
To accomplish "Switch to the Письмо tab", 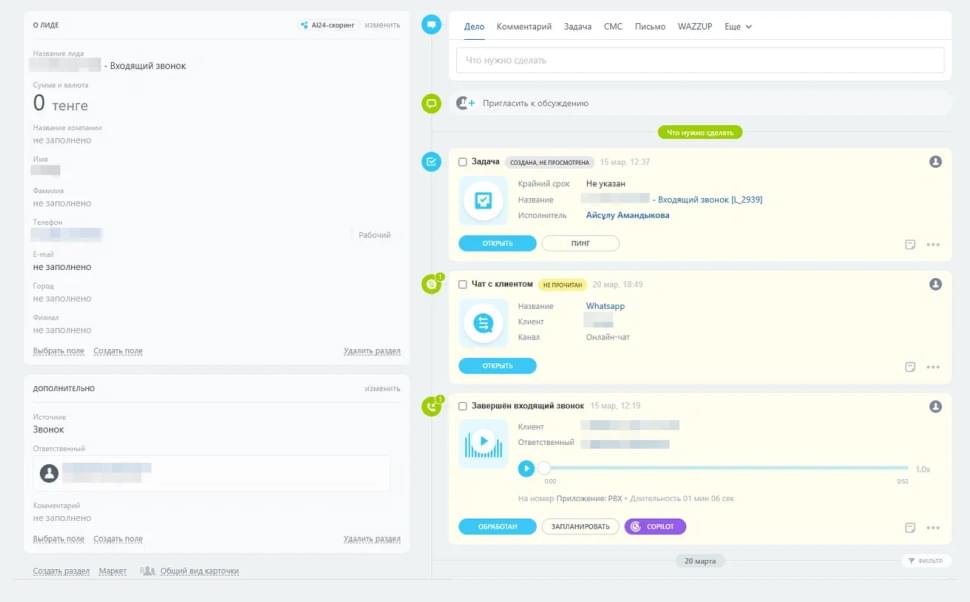I will click(650, 27).
